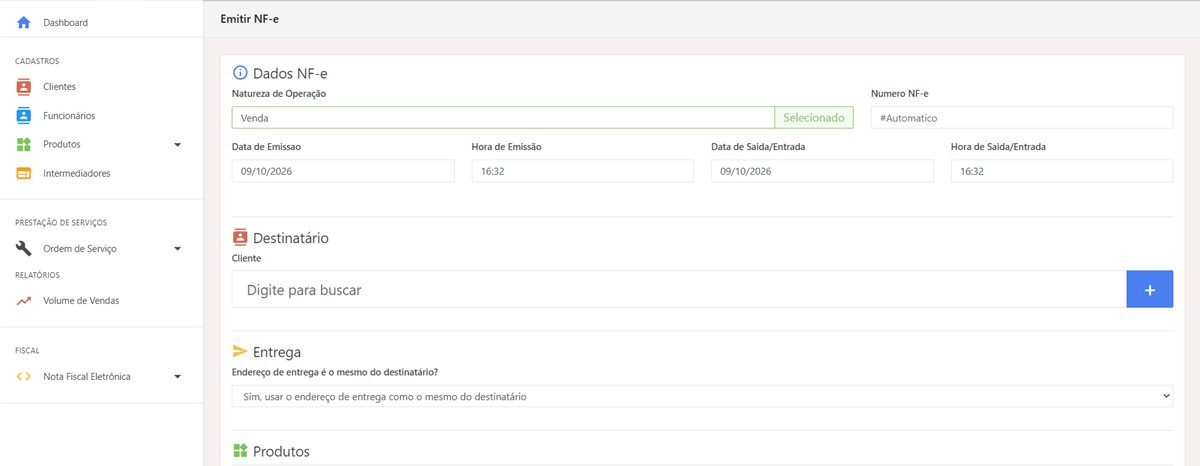Expand the Ordem de Serviço submenu arrow

(x=177, y=248)
